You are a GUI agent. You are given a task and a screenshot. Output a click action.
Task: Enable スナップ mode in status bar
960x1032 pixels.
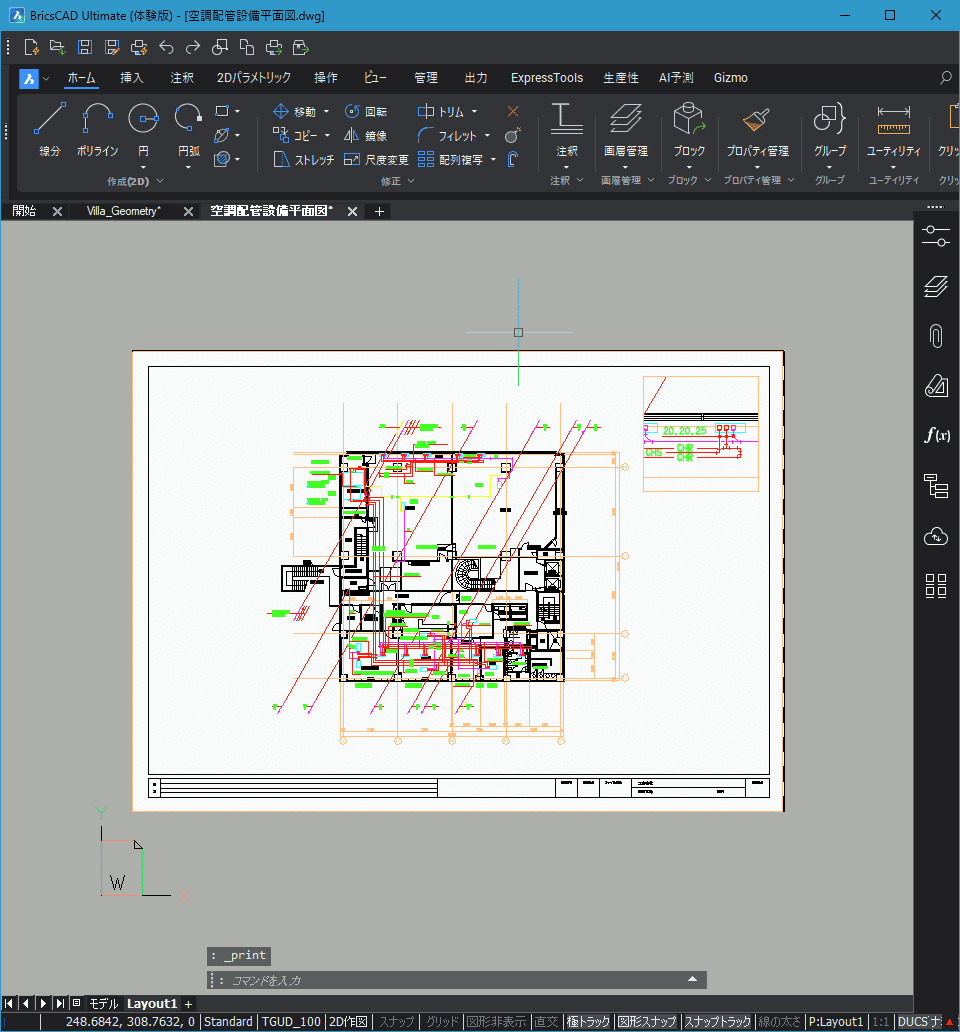[x=395, y=1021]
